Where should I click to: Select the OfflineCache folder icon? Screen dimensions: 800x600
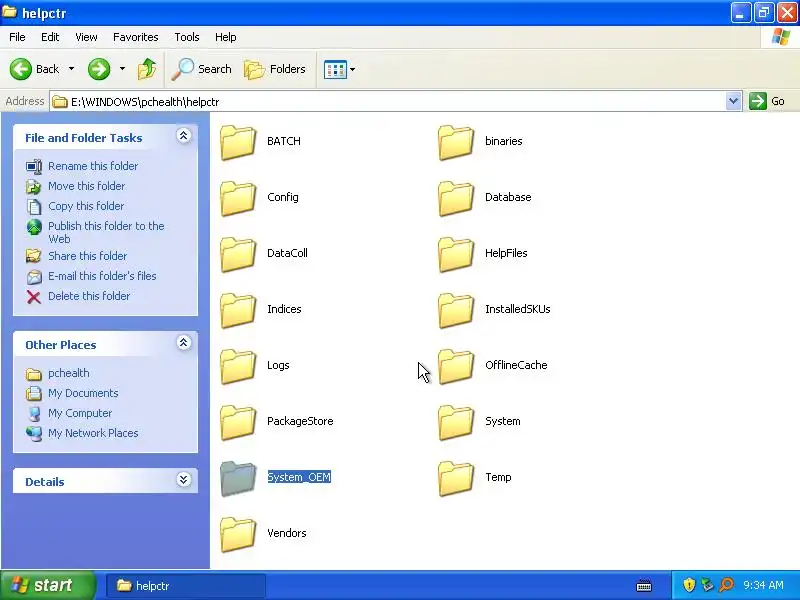pos(456,367)
